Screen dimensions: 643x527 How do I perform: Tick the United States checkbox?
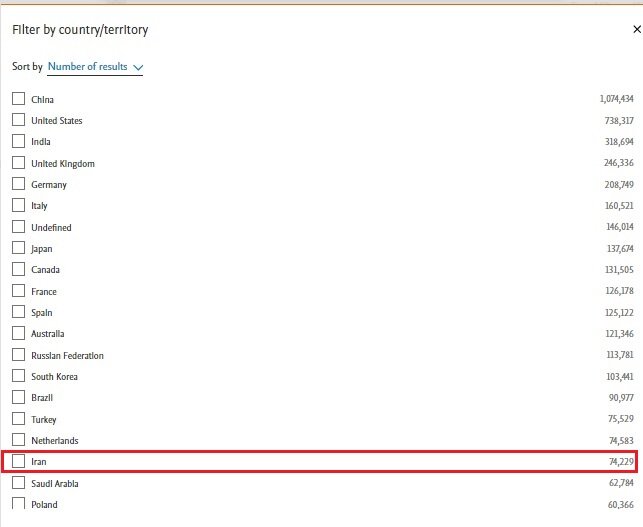18,120
